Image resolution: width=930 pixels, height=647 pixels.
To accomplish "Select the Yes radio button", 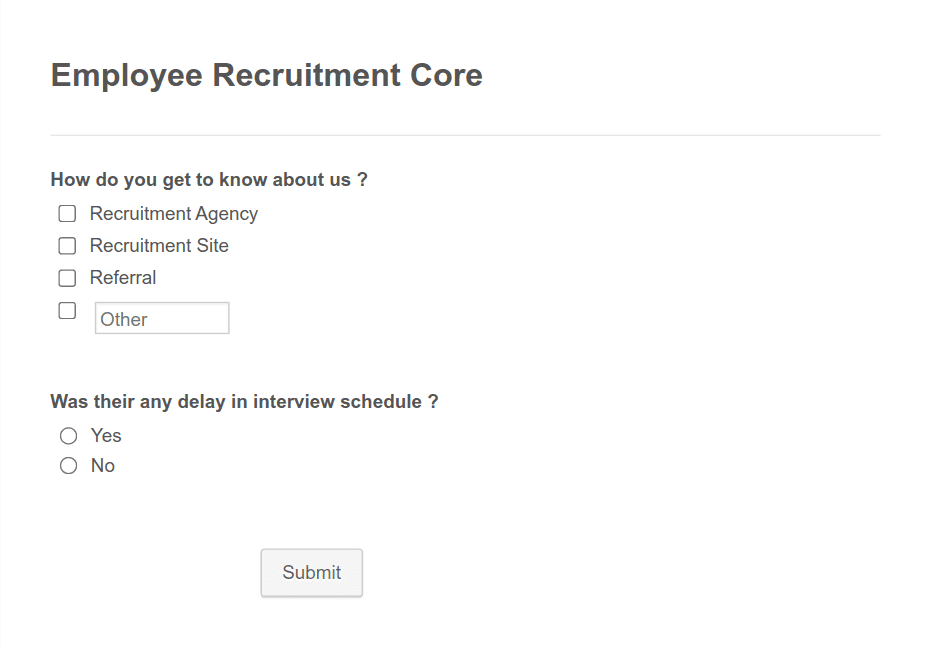I will click(x=68, y=436).
